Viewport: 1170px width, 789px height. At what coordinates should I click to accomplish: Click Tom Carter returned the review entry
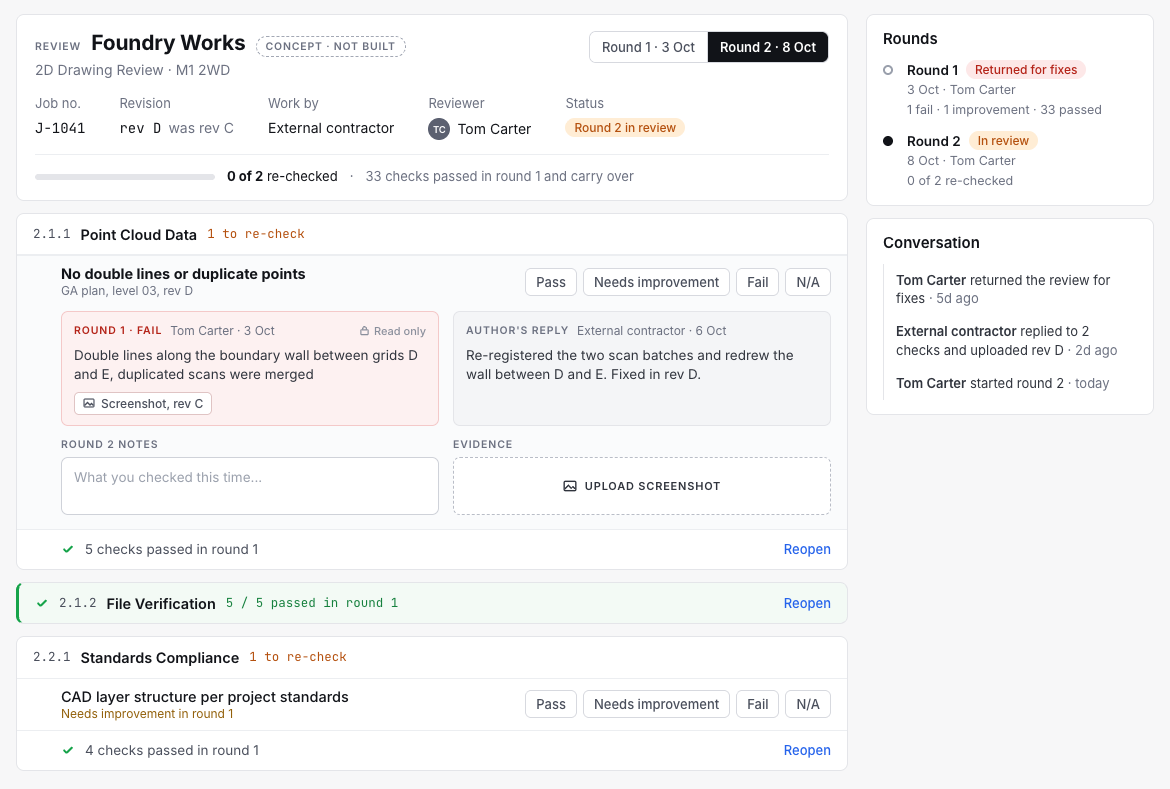[x=1003, y=289]
